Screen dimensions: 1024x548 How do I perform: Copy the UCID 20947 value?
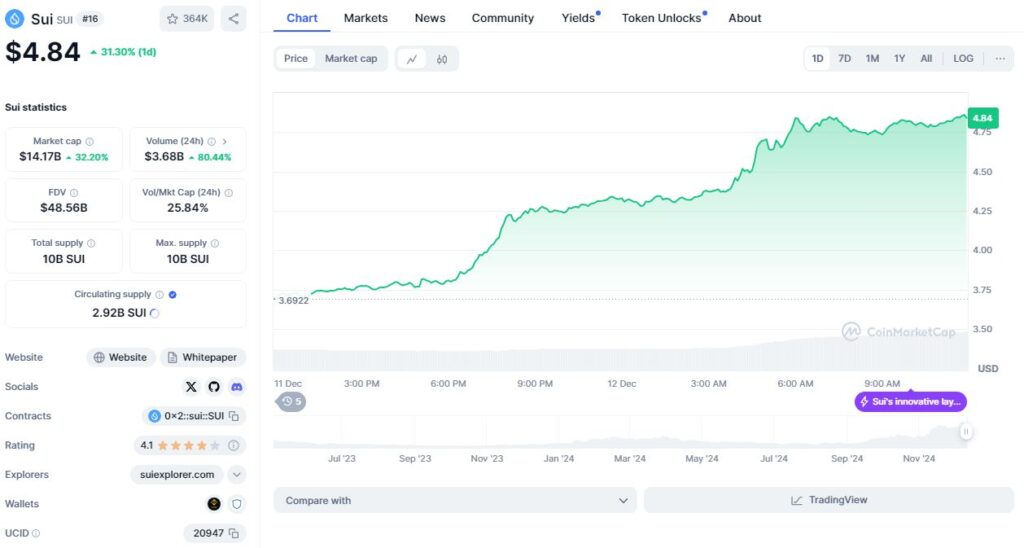(234, 534)
